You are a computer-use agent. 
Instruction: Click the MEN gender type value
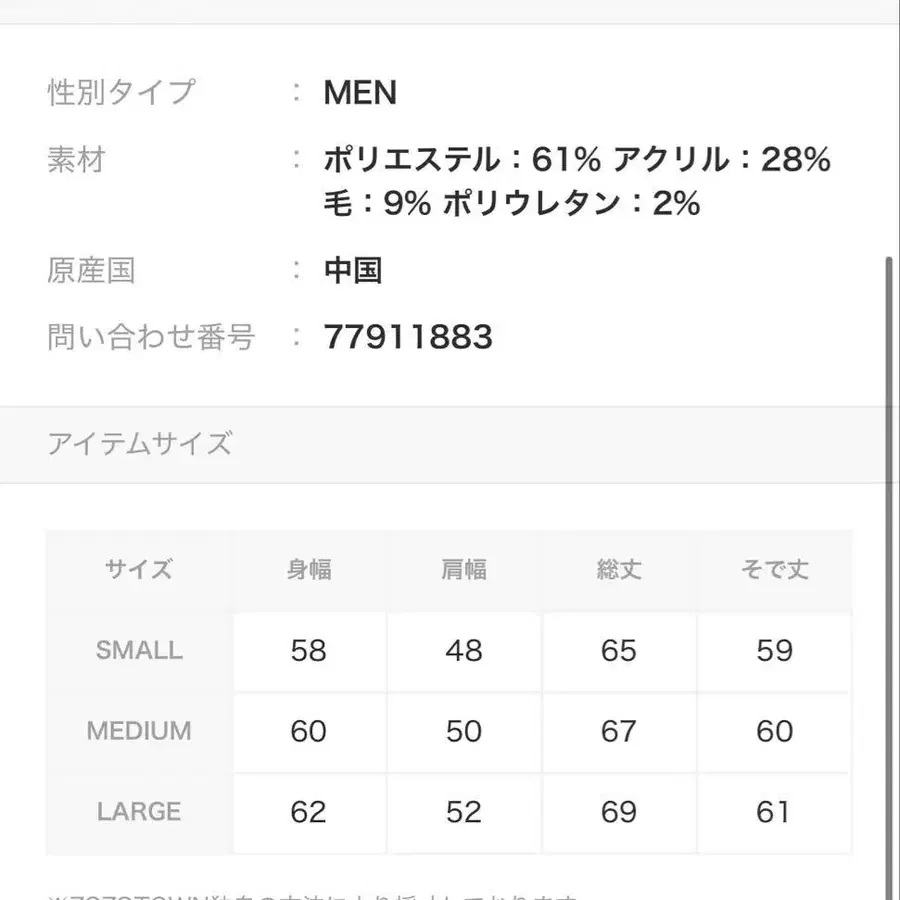tap(360, 93)
